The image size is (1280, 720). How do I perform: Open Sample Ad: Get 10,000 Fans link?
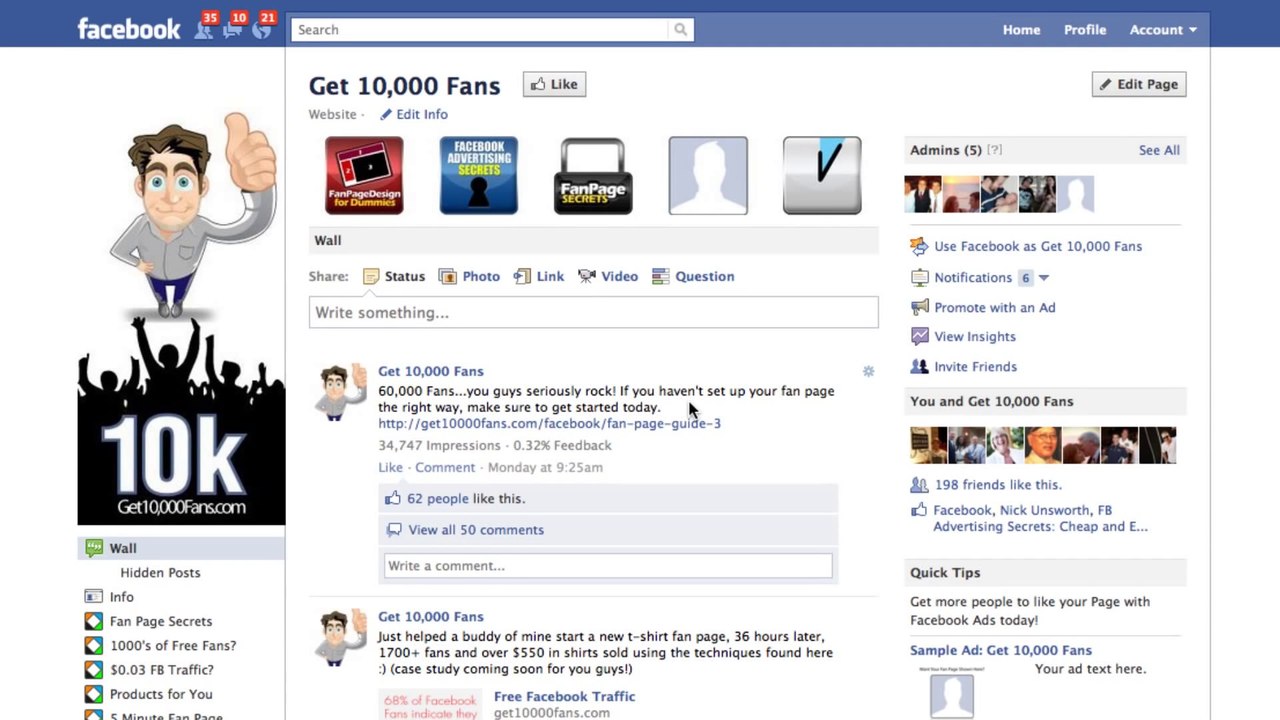click(x=1001, y=650)
